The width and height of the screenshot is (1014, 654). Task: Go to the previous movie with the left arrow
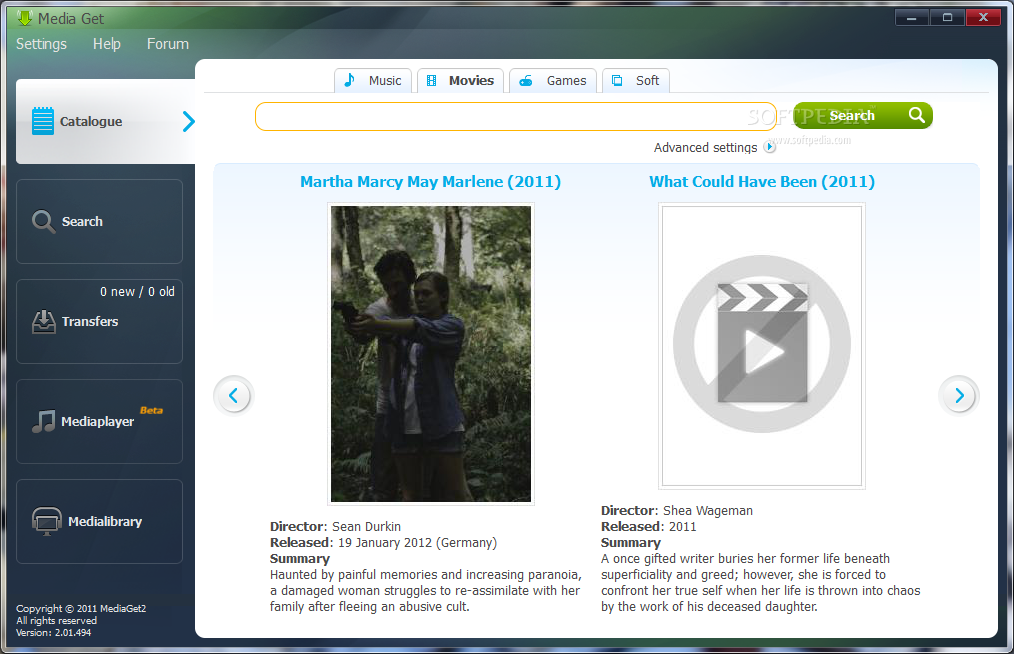pyautogui.click(x=233, y=395)
